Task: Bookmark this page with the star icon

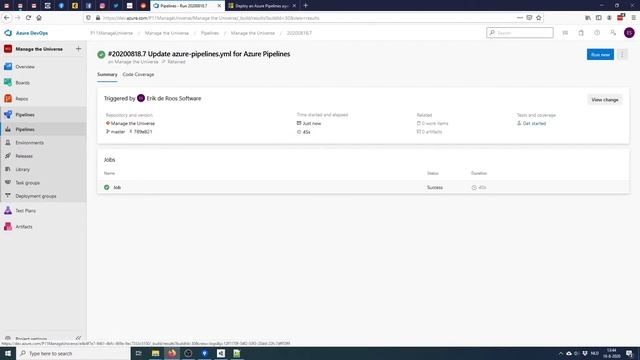Action: click(538, 18)
